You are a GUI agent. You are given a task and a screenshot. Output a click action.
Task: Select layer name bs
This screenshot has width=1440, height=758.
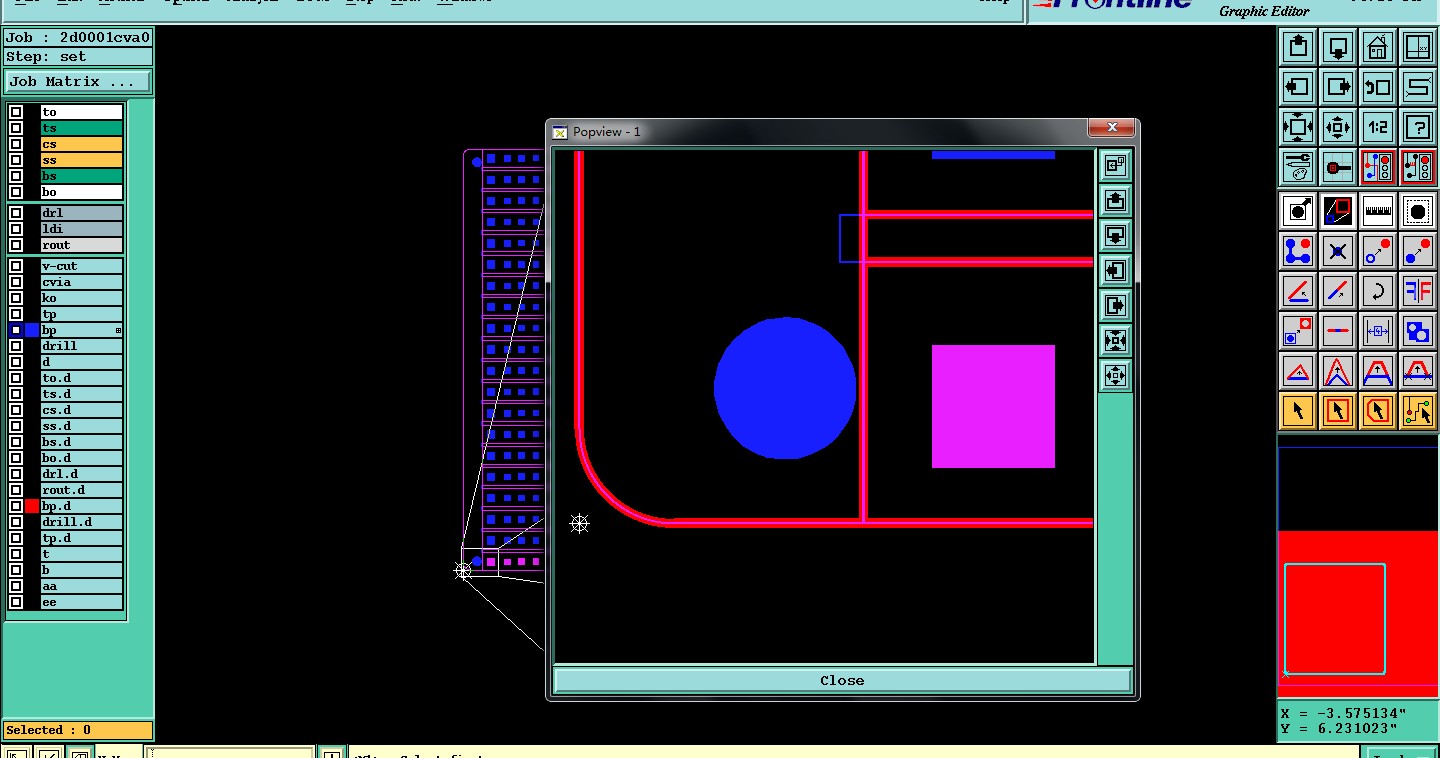tap(82, 176)
